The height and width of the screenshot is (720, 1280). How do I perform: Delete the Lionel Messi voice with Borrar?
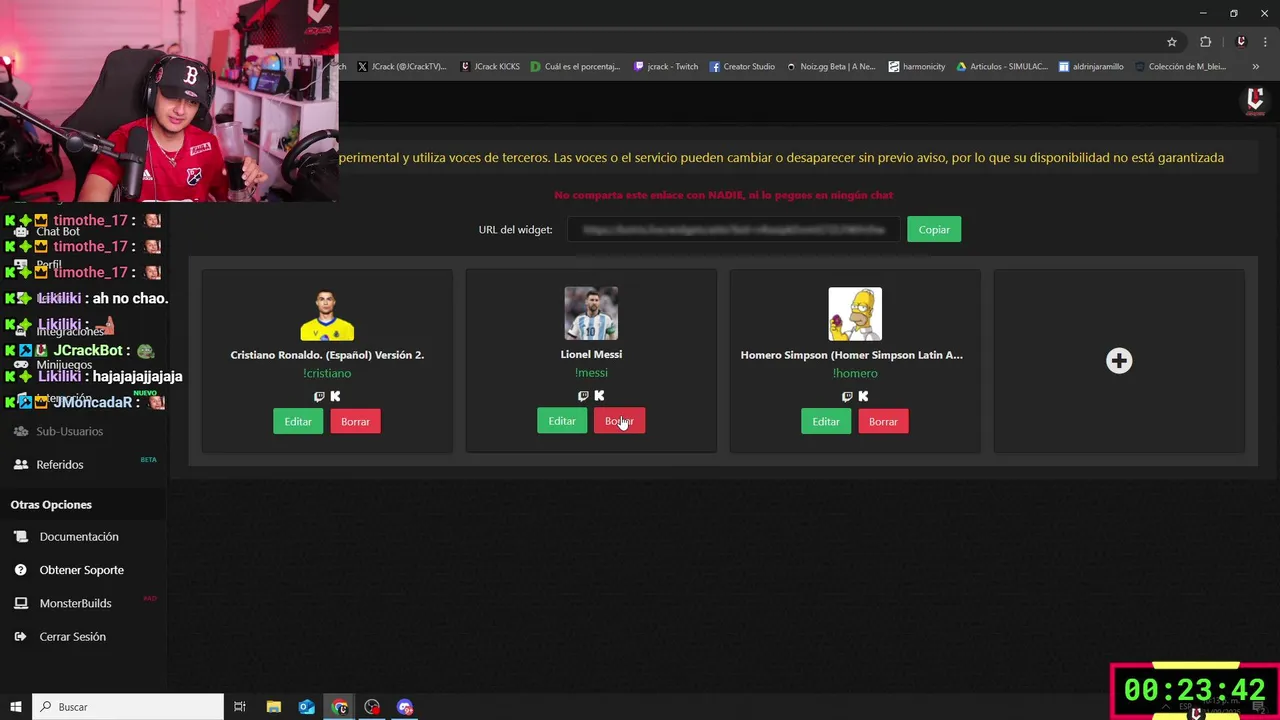coord(619,421)
